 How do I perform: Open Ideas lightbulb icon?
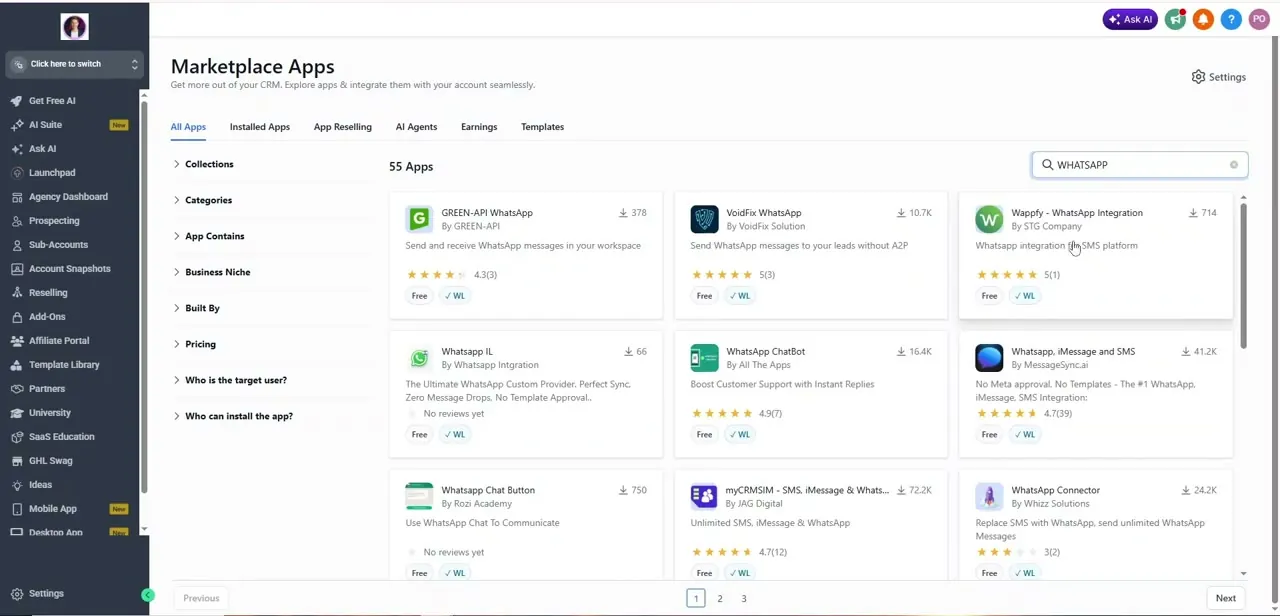pyautogui.click(x=17, y=485)
